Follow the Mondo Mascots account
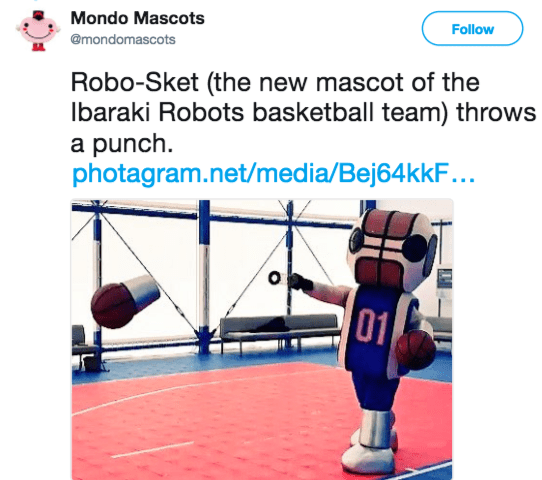Screen dimensions: 542x480 (472, 29)
